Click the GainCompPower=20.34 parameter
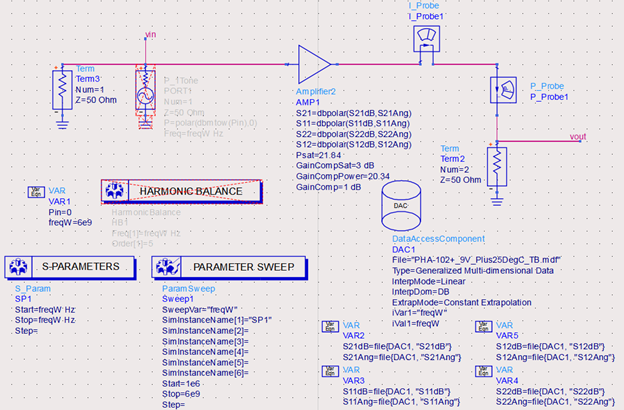 click(343, 176)
